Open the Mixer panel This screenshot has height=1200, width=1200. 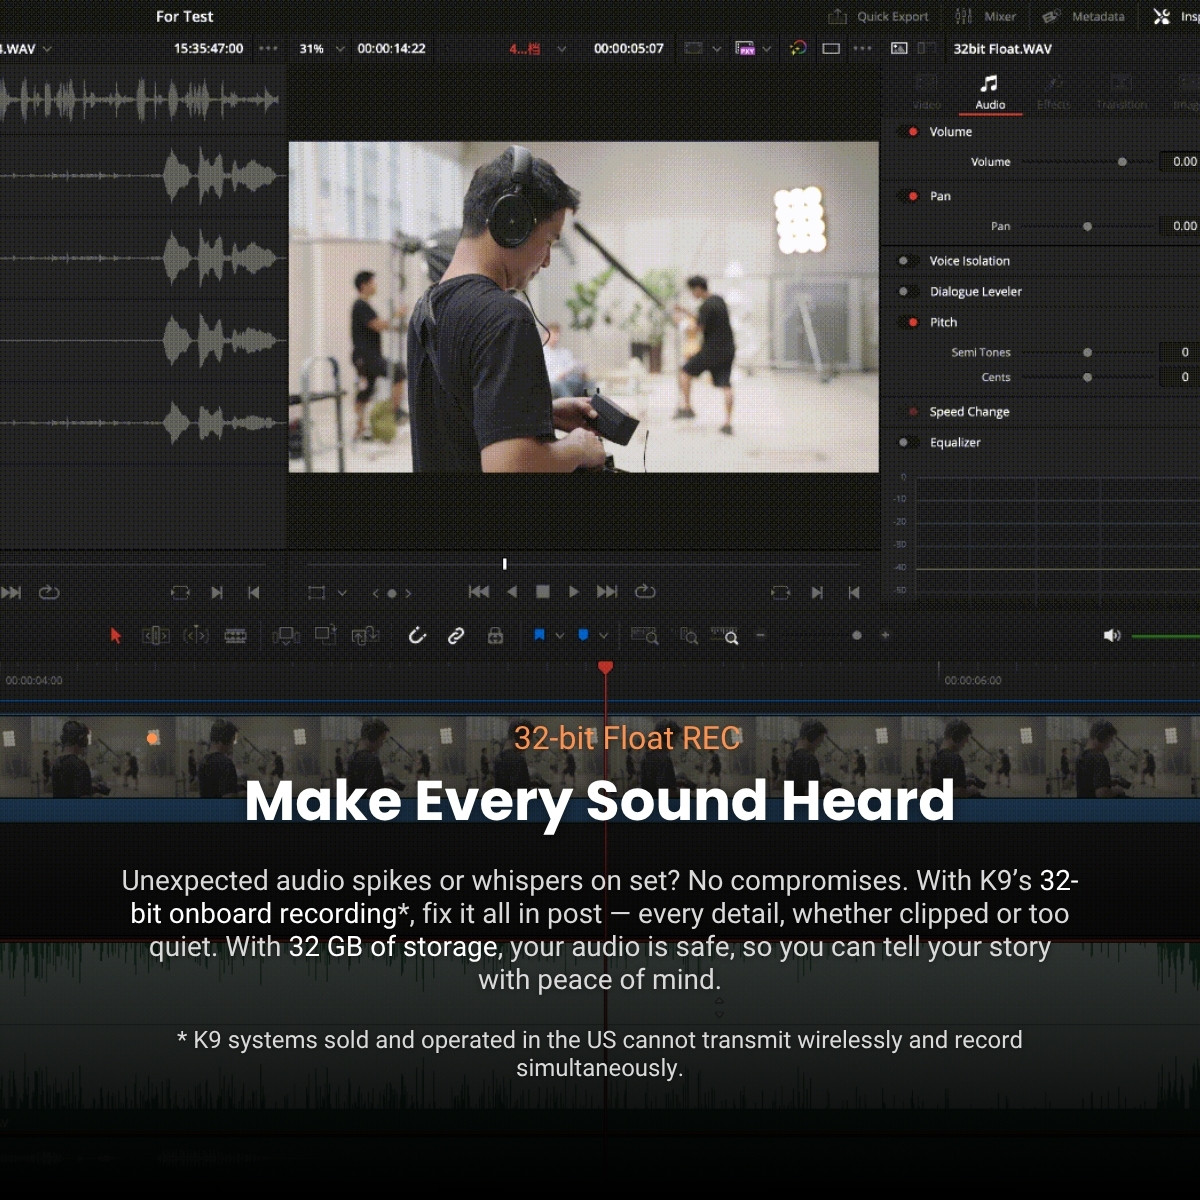(986, 16)
